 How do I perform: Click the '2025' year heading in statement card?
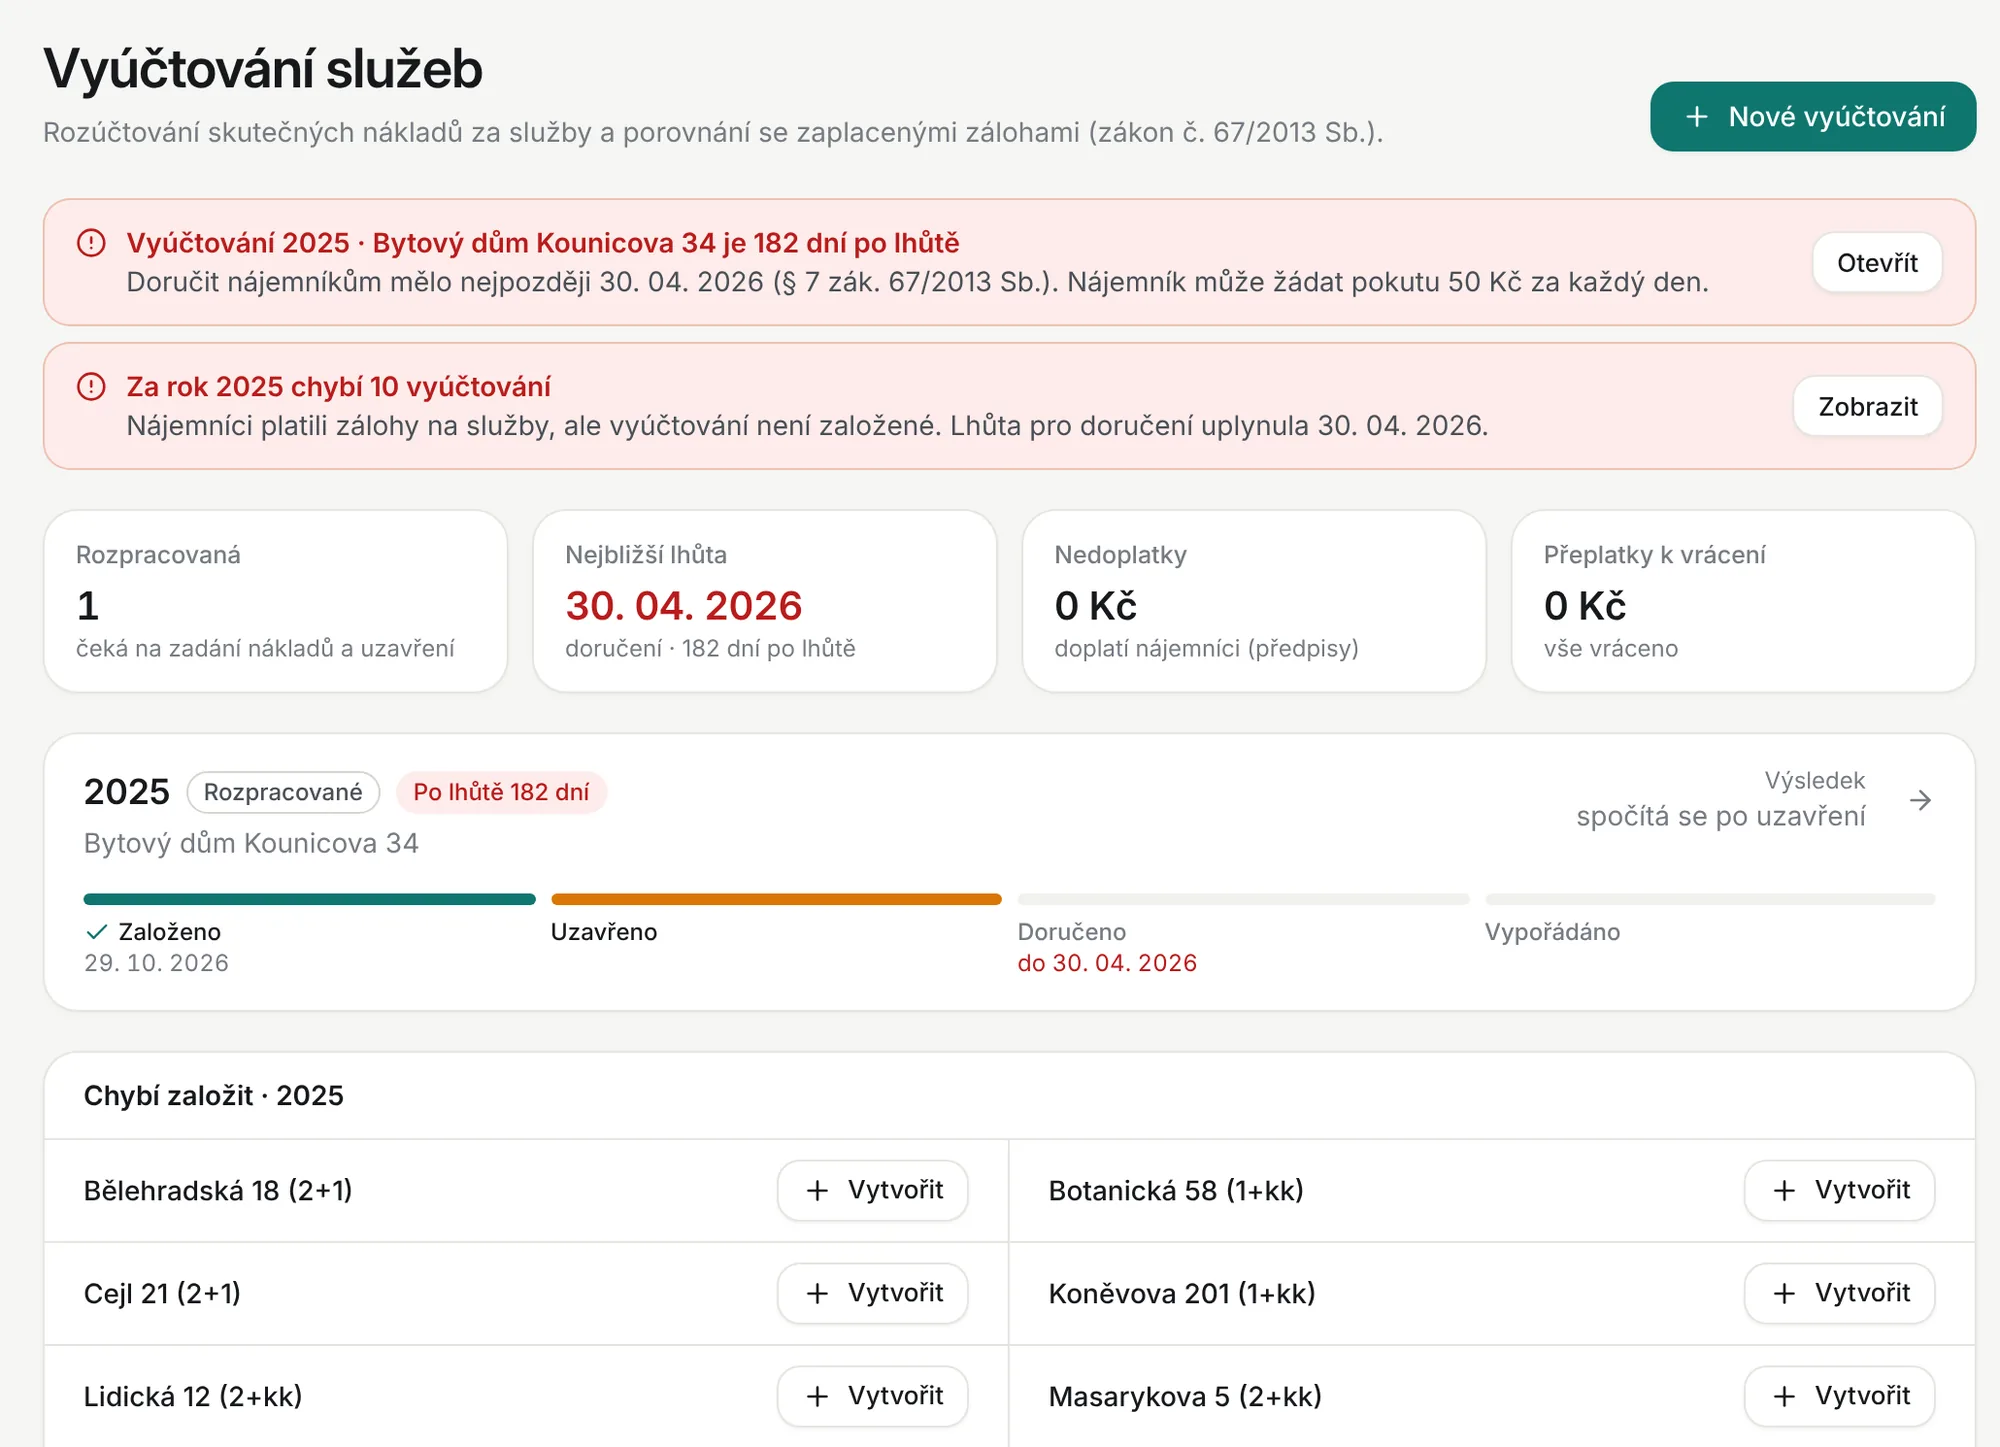pyautogui.click(x=127, y=792)
